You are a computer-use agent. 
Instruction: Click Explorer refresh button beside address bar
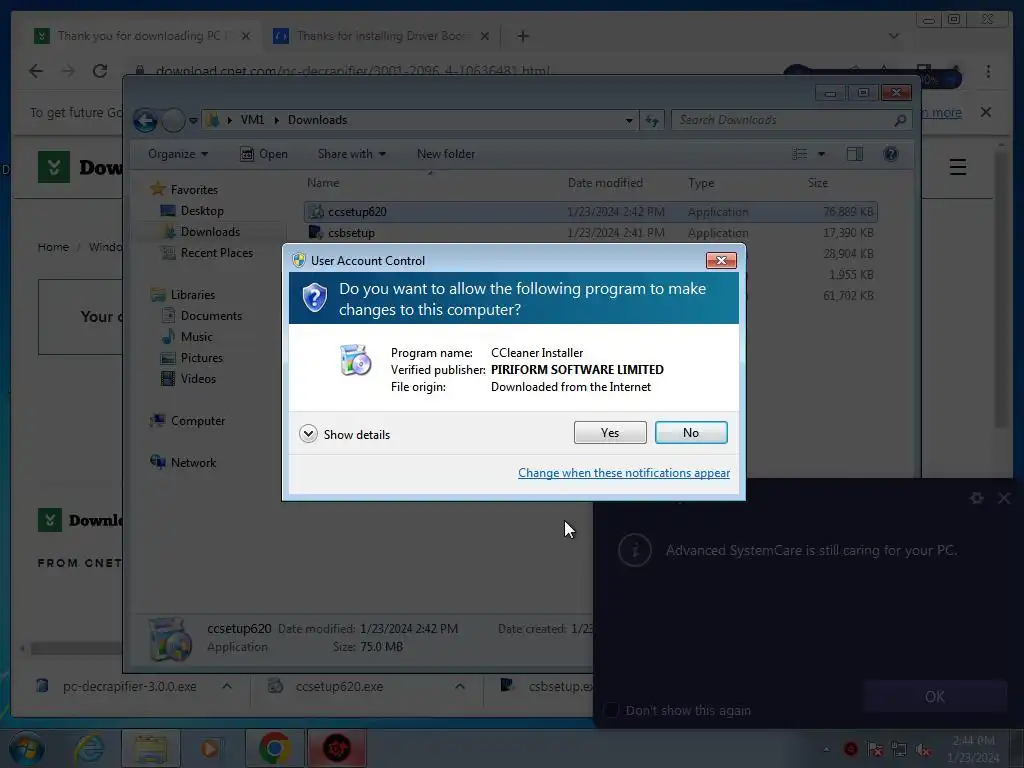click(x=651, y=120)
